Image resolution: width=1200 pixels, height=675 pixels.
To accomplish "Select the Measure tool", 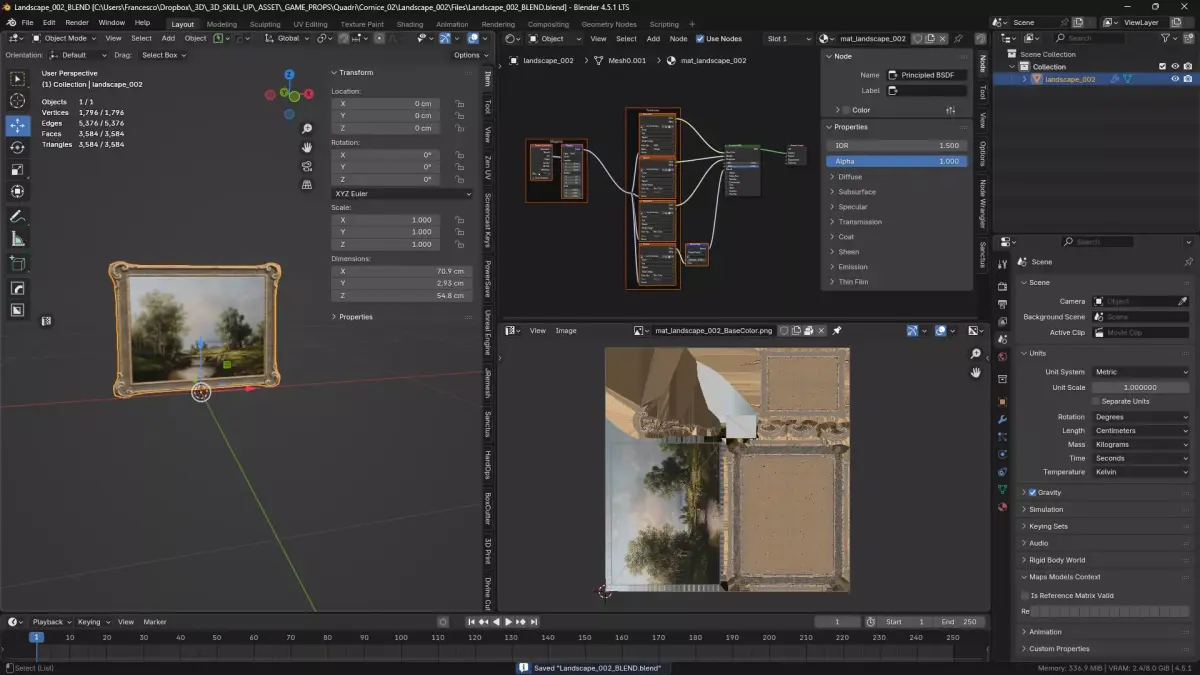I will pos(18,239).
